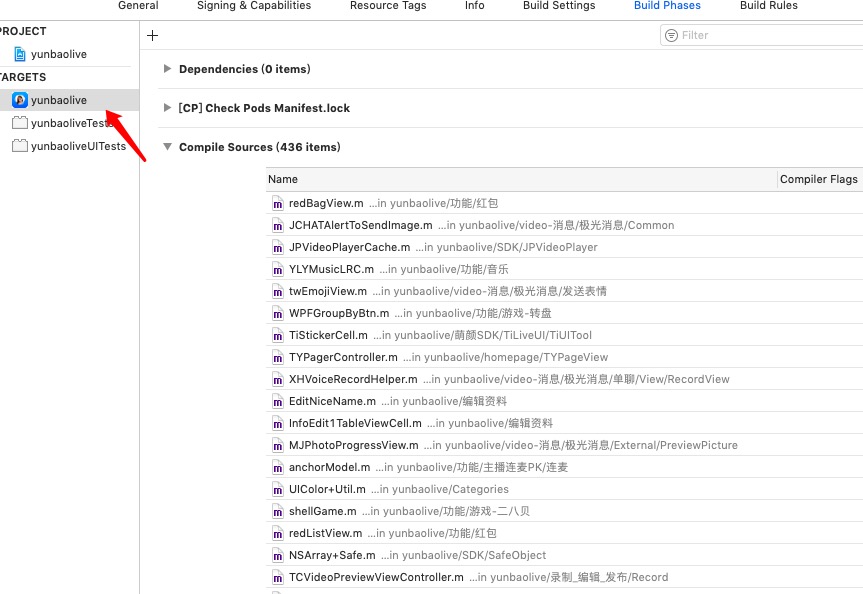Viewport: 863px width, 594px height.
Task: Click NSArray+Safe.m file icon
Action: [277, 557]
